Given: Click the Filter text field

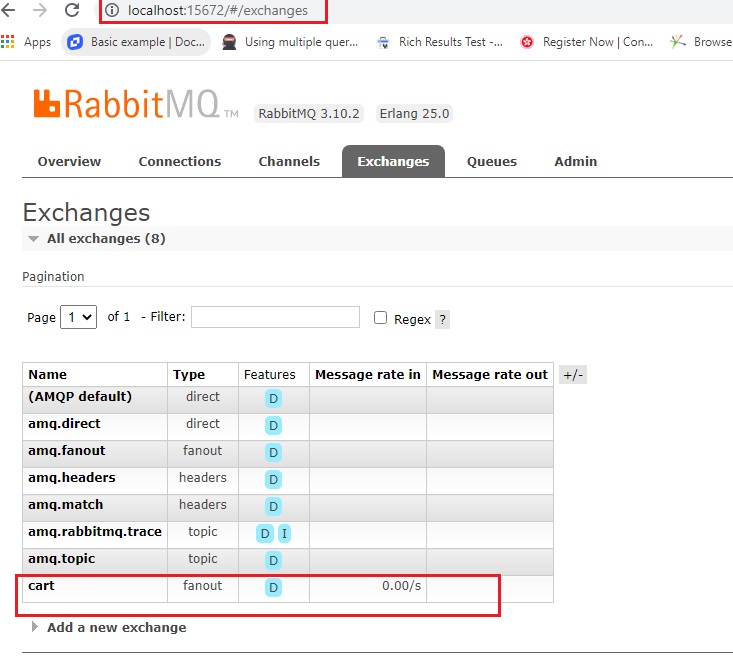Looking at the screenshot, I should click(275, 317).
